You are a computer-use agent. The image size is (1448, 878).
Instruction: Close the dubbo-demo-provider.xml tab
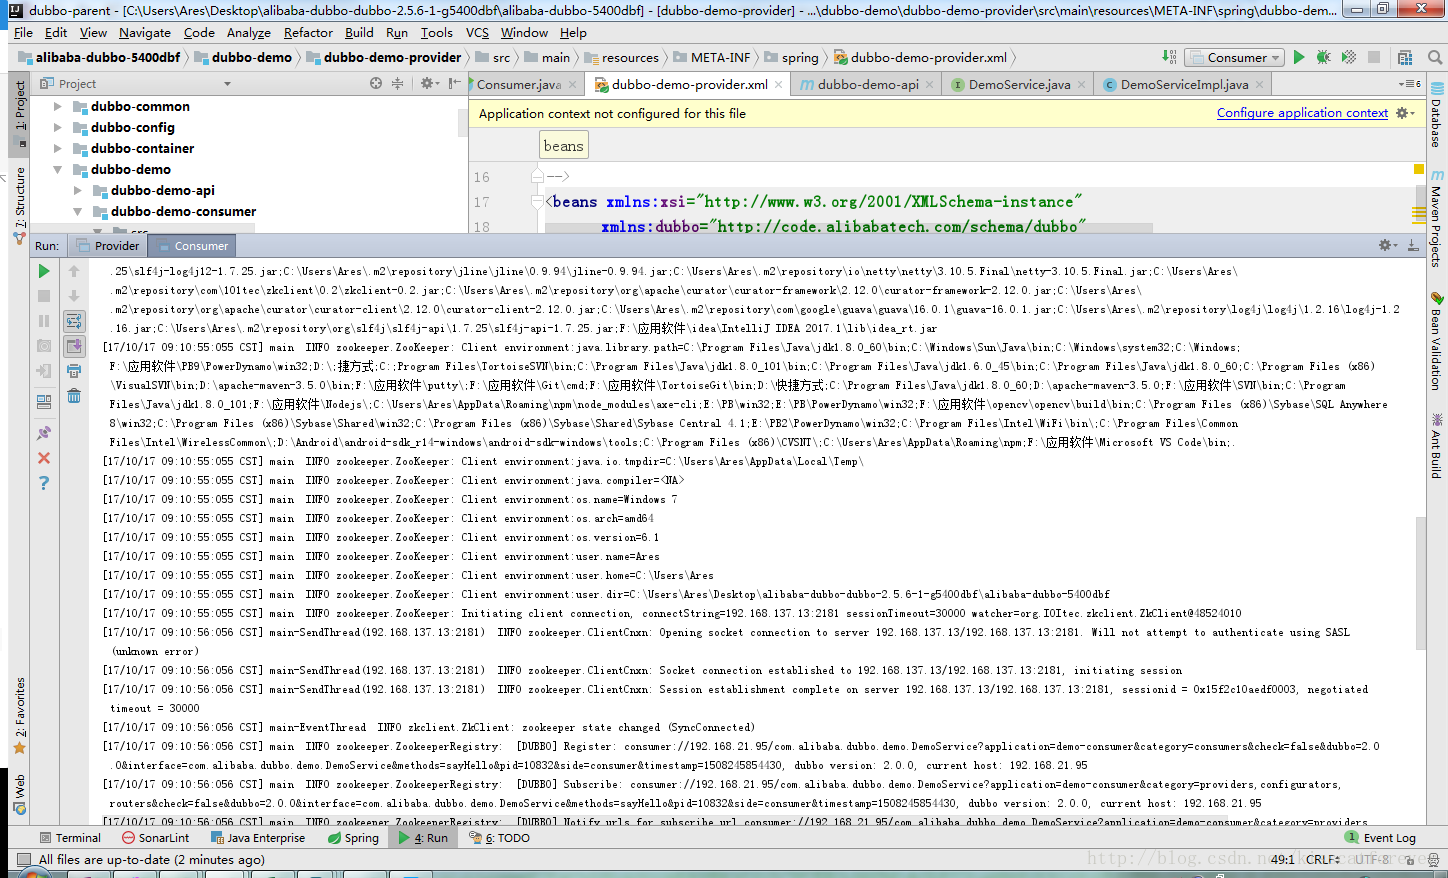(x=779, y=85)
